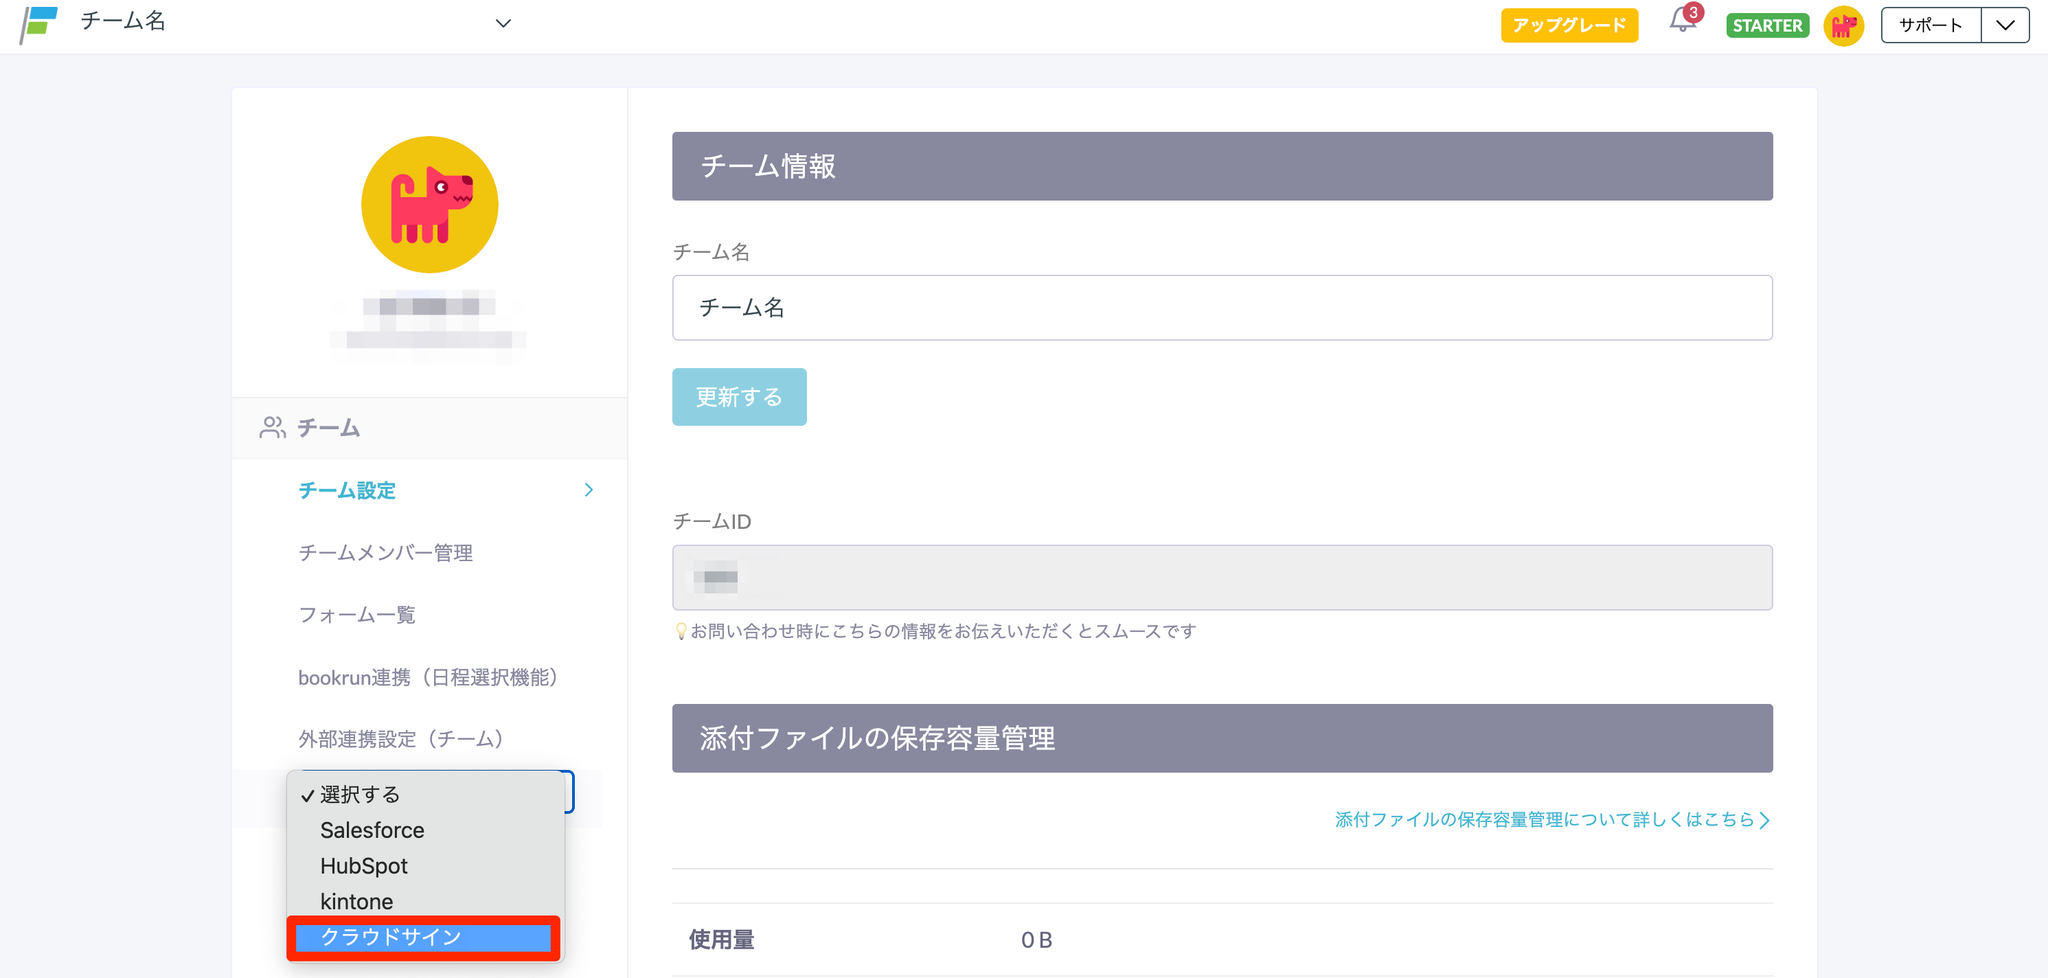Click the アップグレード button
This screenshot has height=978, width=2048.
tap(1569, 25)
